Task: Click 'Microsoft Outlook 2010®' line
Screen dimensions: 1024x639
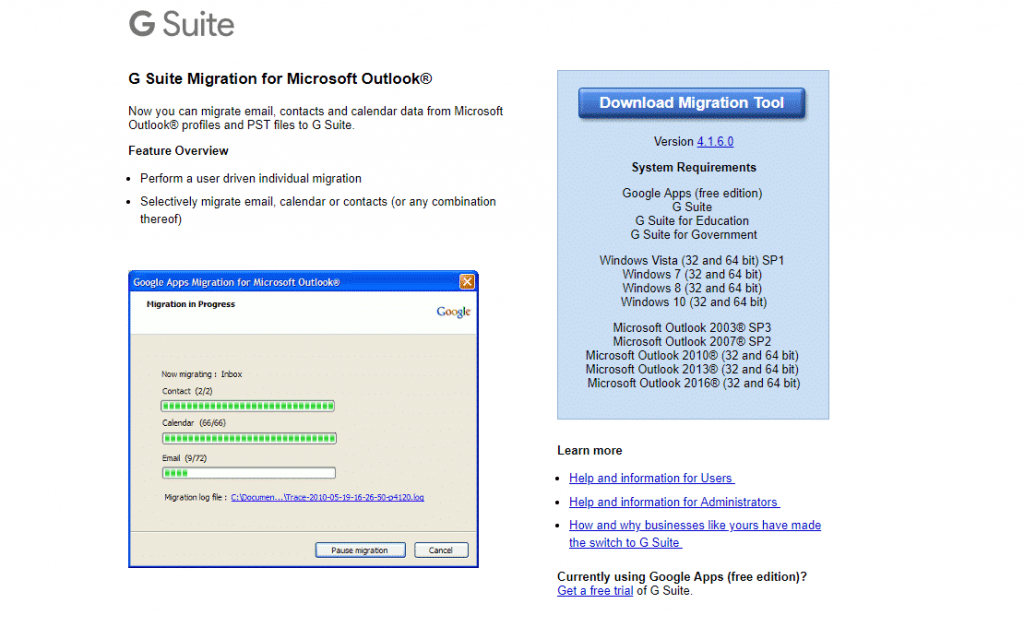Action: (692, 355)
